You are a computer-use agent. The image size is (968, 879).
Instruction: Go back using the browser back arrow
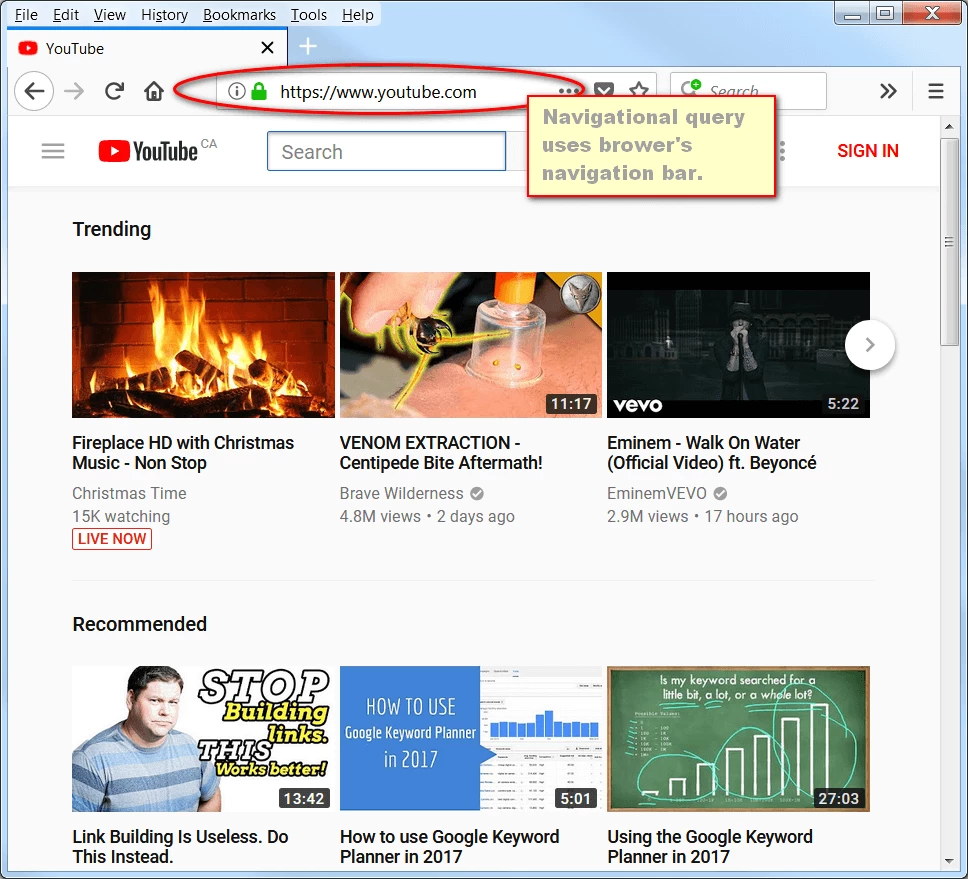pyautogui.click(x=34, y=91)
